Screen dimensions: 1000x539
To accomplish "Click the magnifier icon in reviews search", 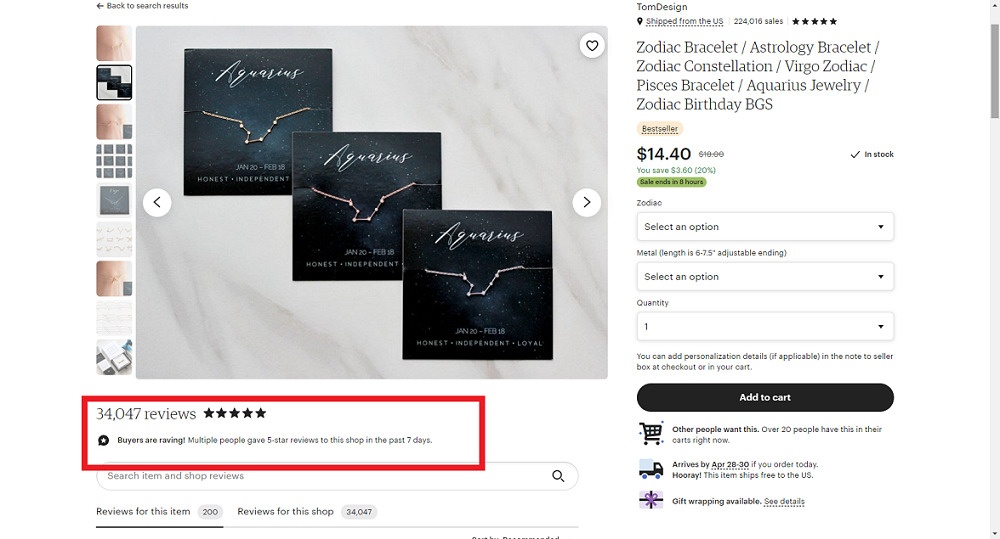I will (x=558, y=476).
